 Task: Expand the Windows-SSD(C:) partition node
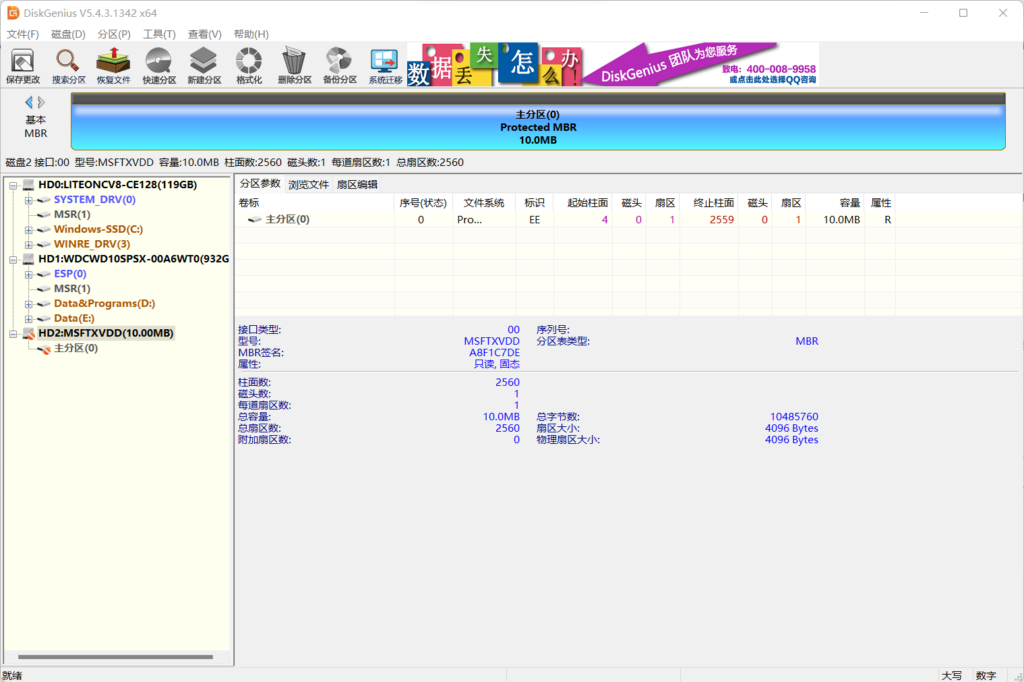29,229
